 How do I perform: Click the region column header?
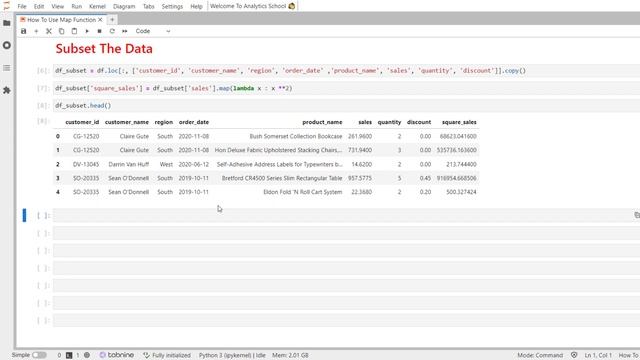pos(164,122)
